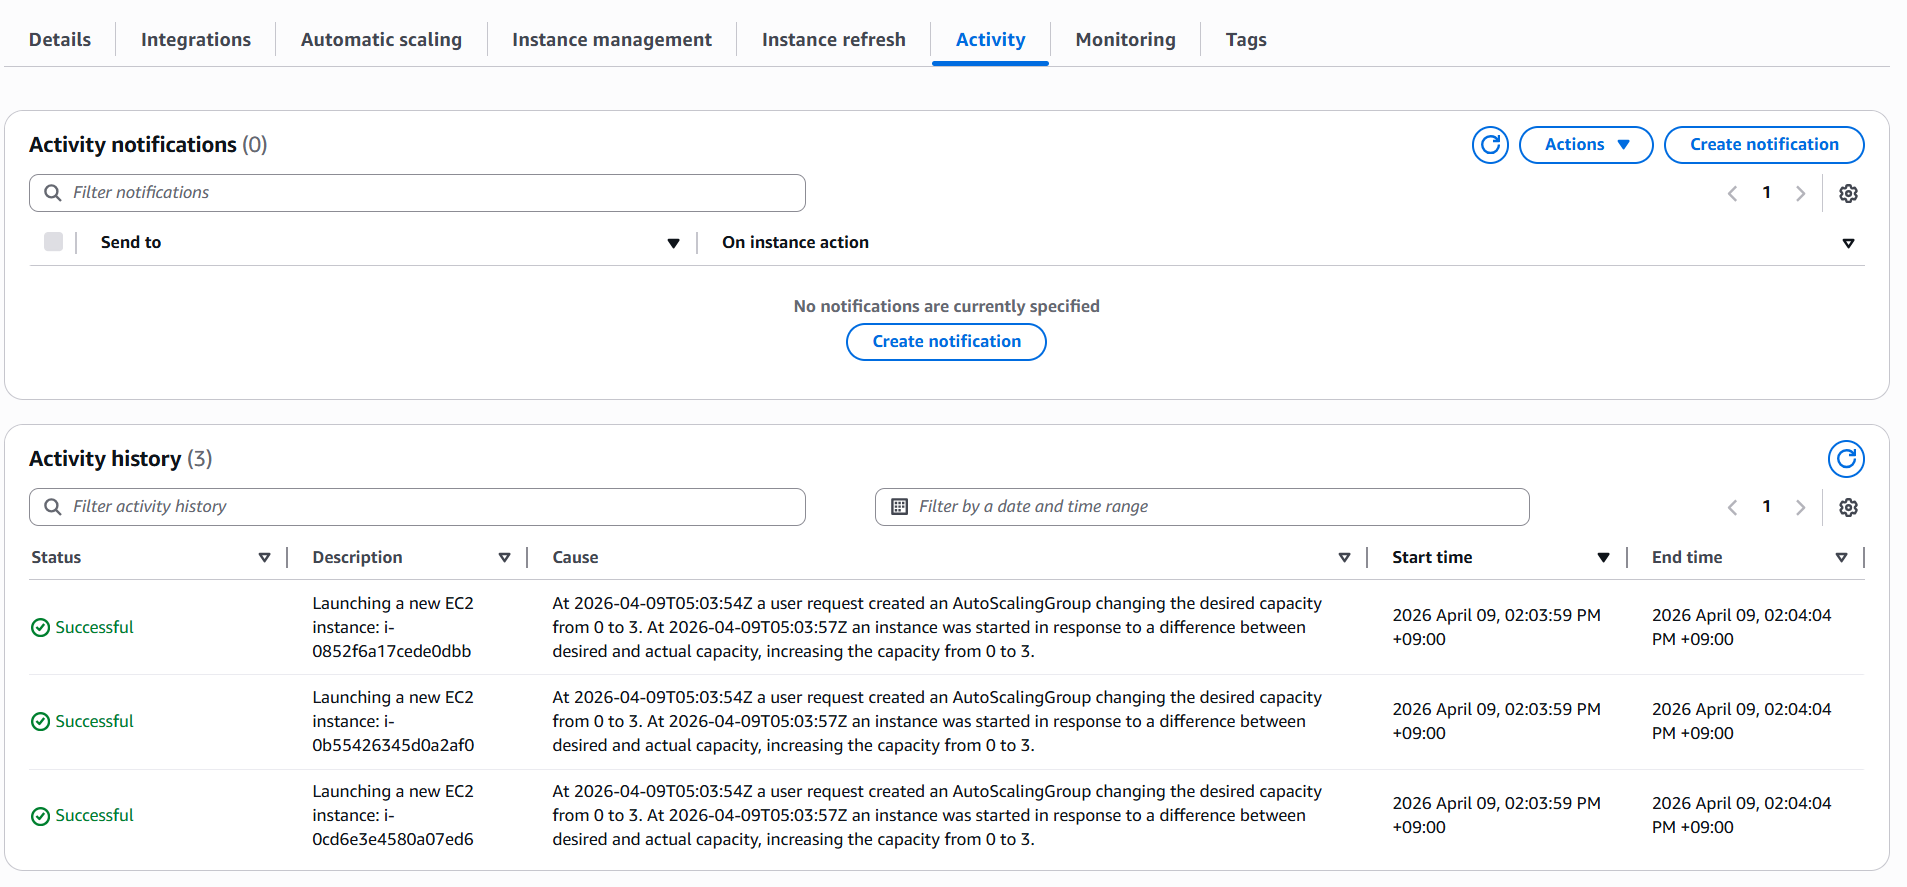Viewport: 1907px width, 887px height.
Task: Sort the Status column
Action: click(x=264, y=558)
